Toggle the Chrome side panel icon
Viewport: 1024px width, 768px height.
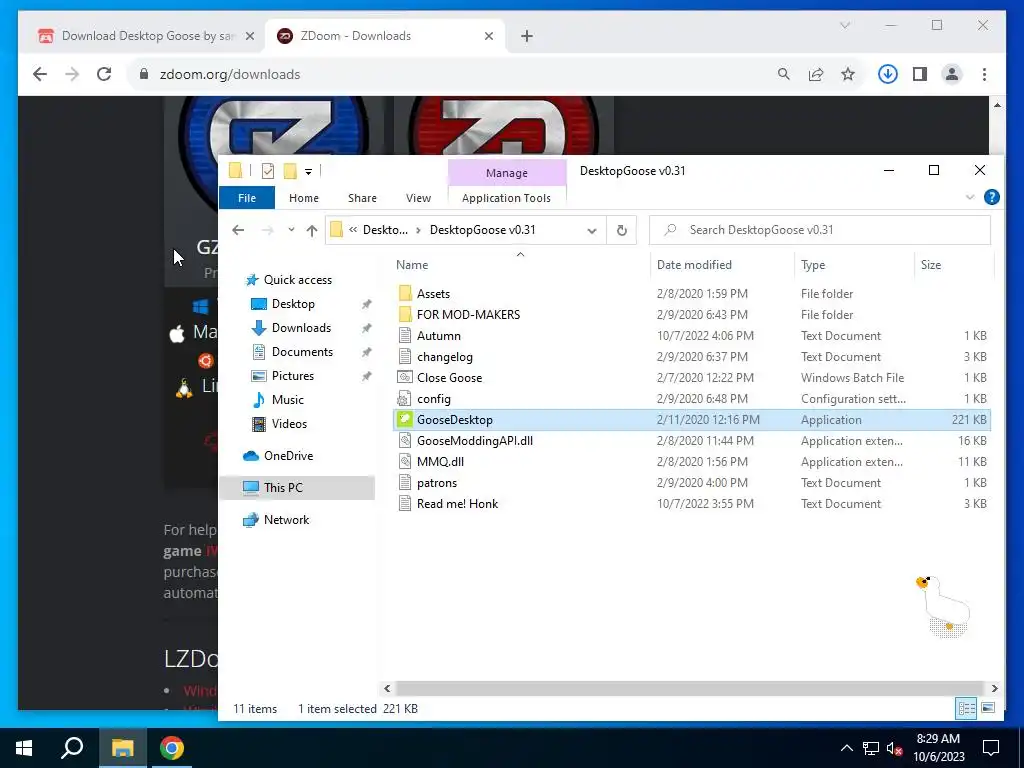[x=920, y=74]
